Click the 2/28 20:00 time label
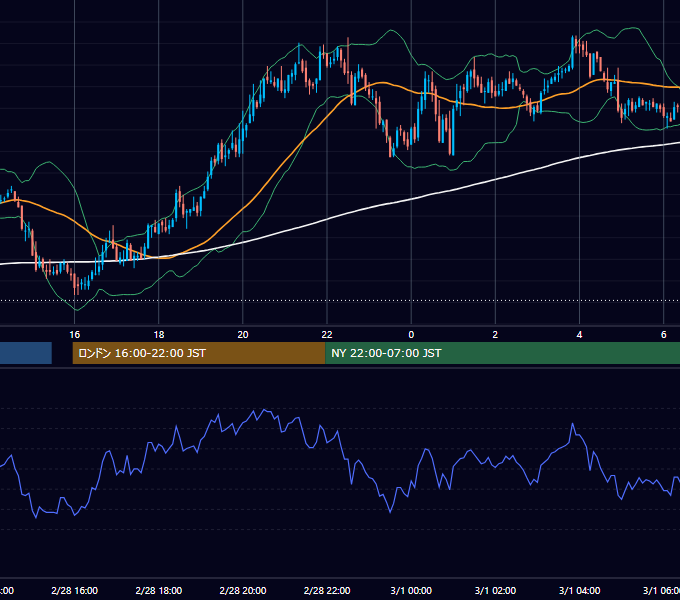 pyautogui.click(x=243, y=590)
